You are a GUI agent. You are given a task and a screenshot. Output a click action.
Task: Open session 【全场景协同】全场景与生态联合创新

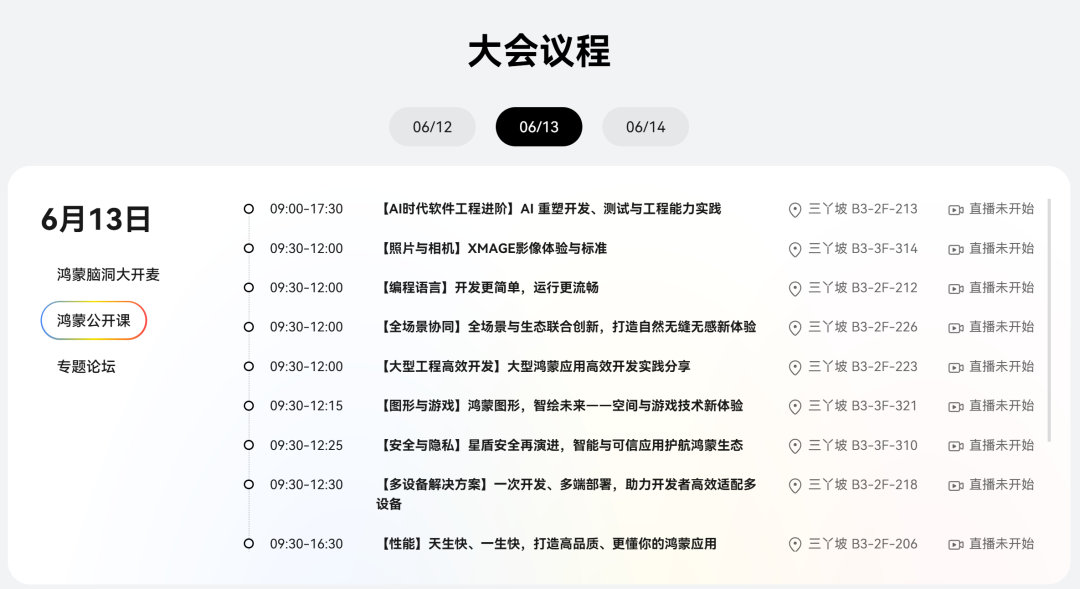566,327
